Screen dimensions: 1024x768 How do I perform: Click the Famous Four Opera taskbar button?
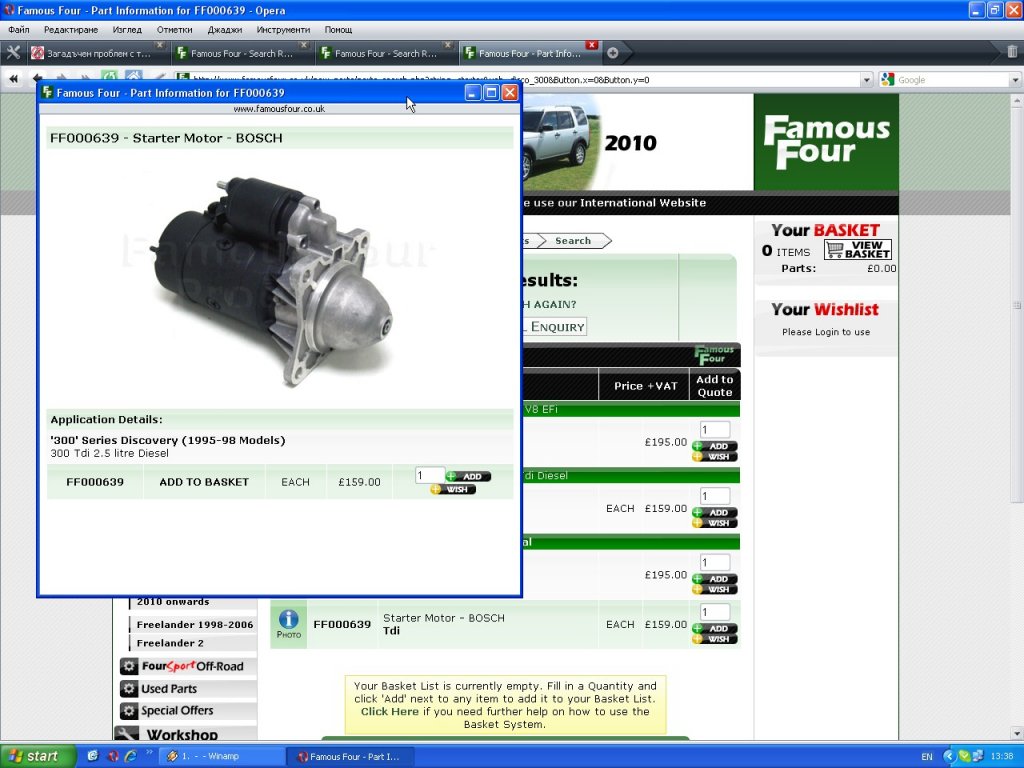pos(351,756)
